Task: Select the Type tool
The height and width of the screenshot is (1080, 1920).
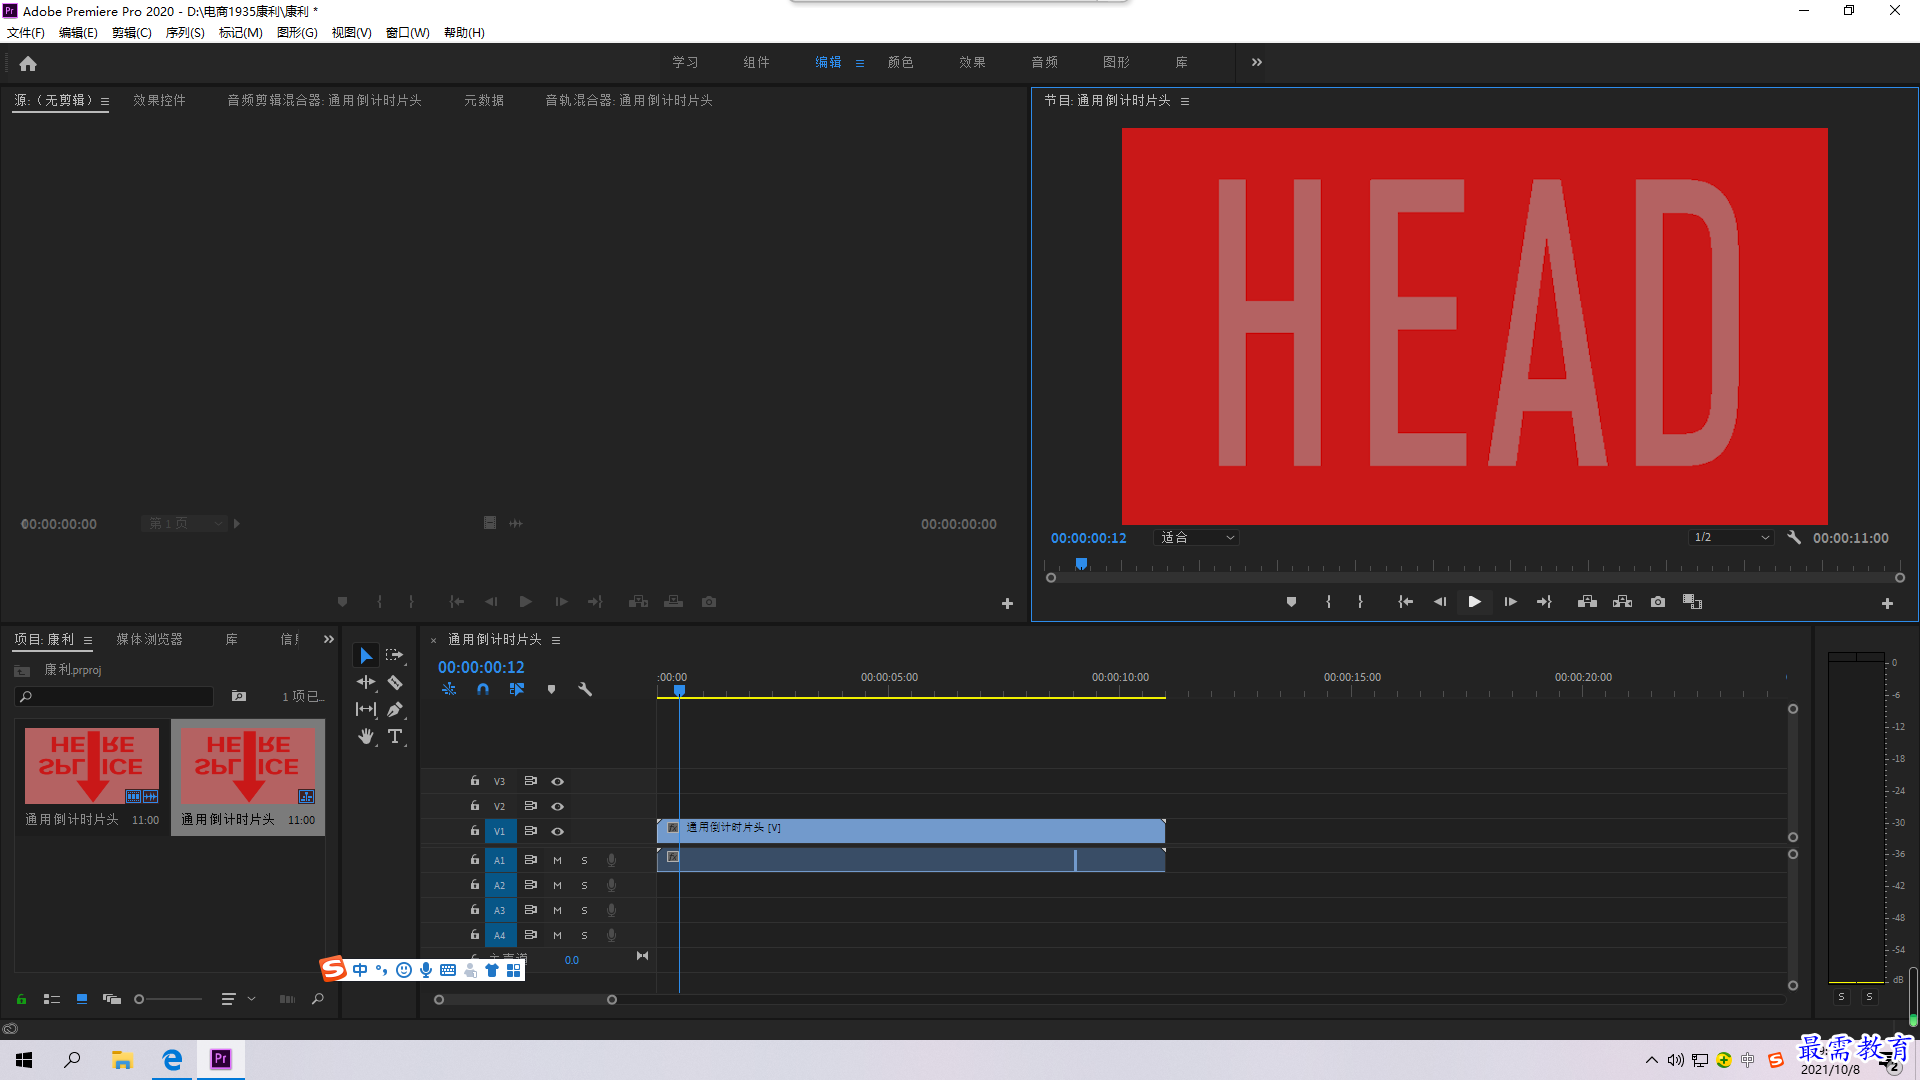Action: tap(395, 737)
